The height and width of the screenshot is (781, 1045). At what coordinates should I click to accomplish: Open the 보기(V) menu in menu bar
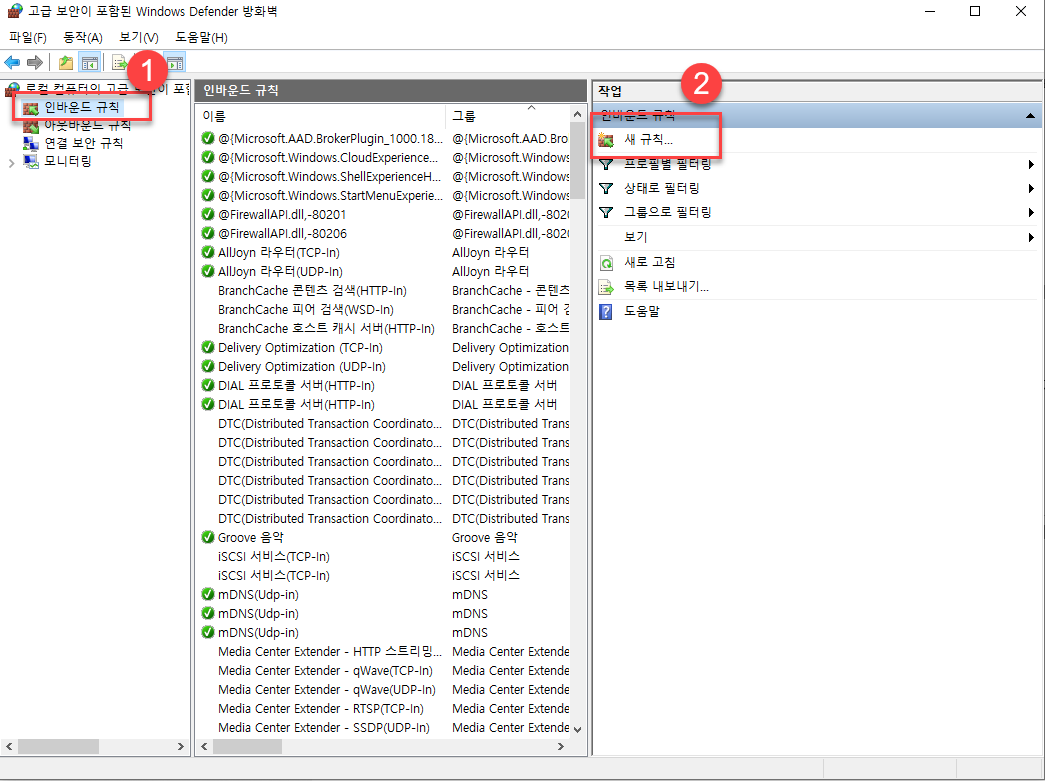(139, 37)
